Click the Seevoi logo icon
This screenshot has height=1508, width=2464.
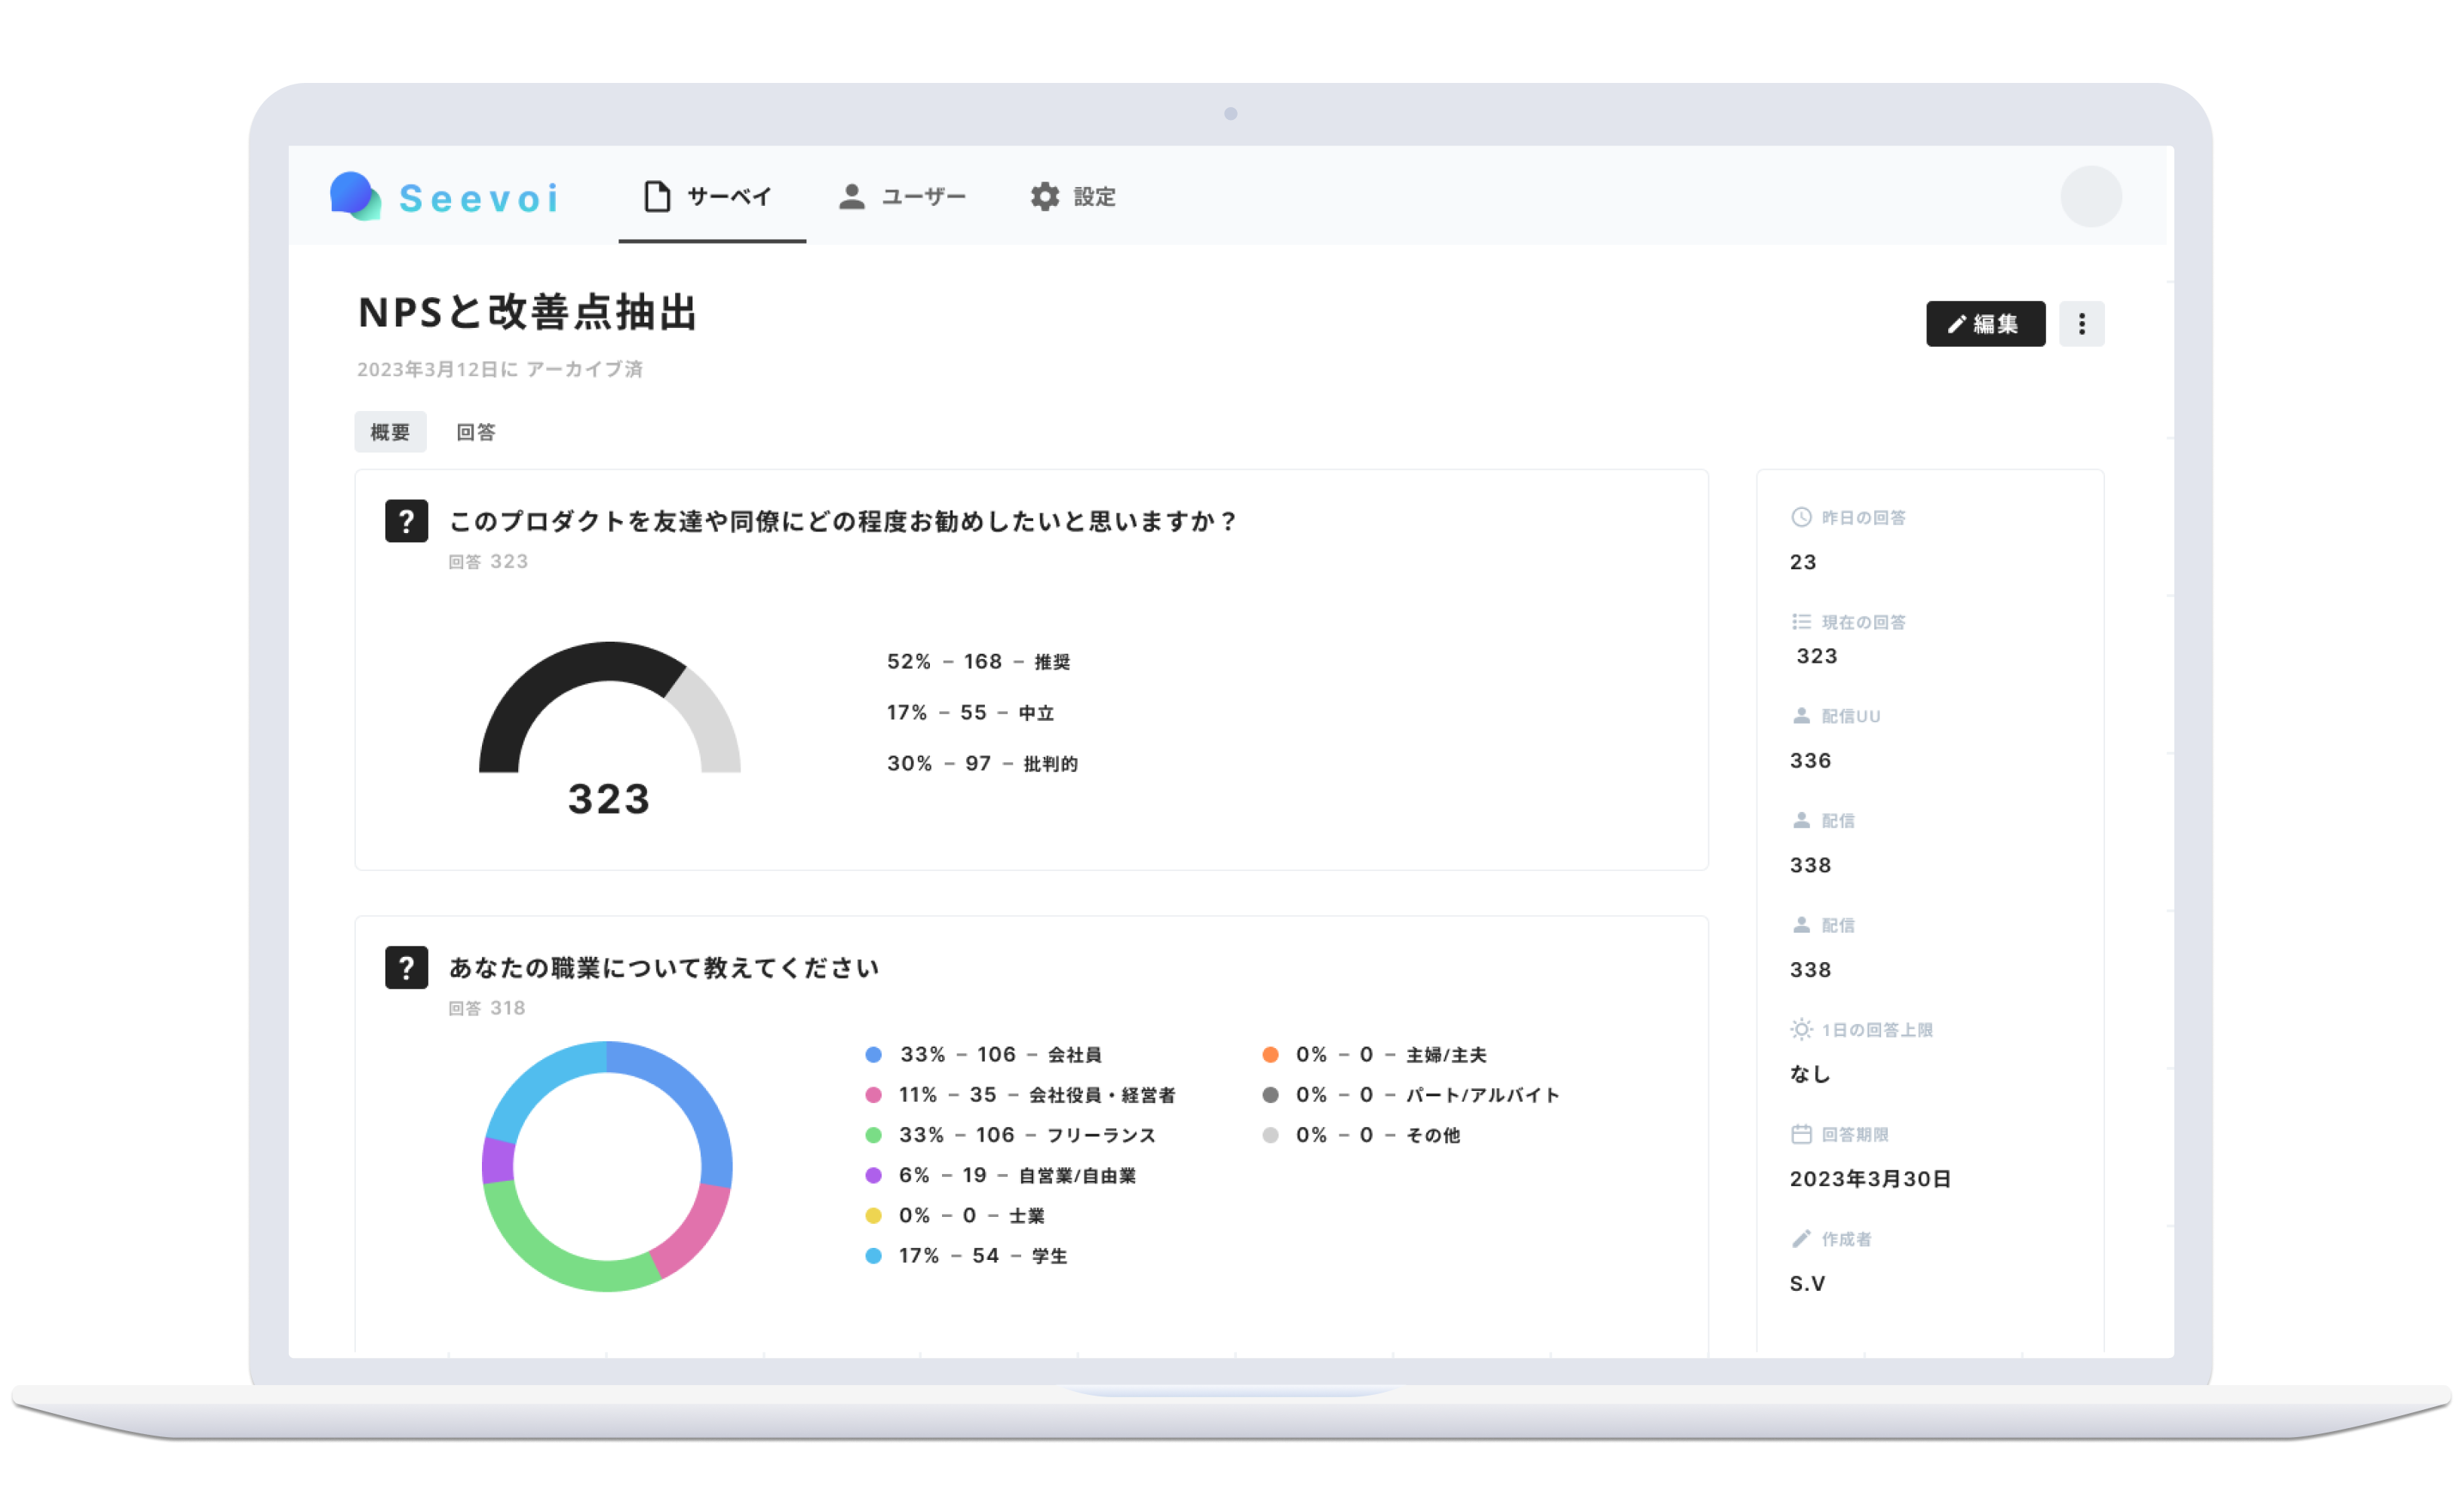point(355,196)
